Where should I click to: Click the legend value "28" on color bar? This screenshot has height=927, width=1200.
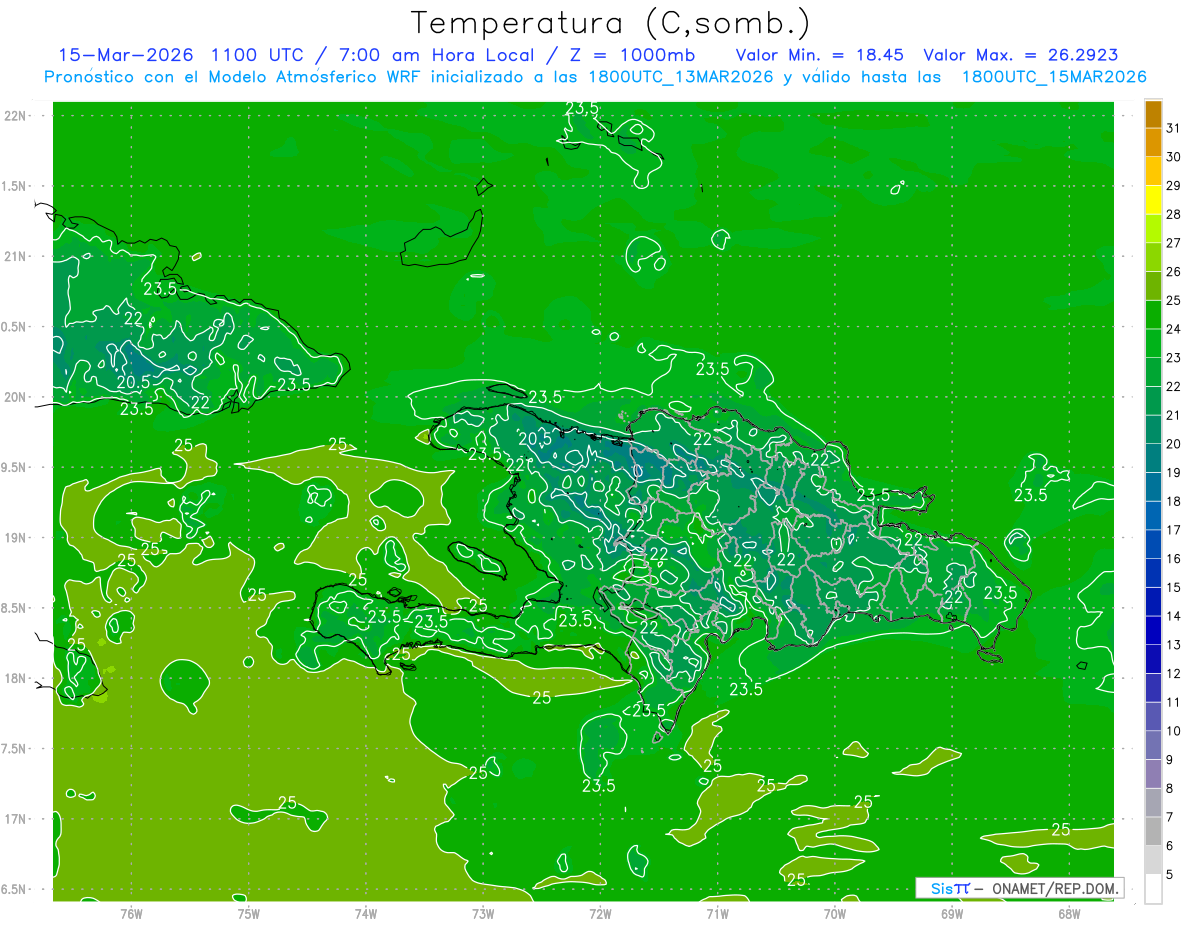[x=1173, y=214]
